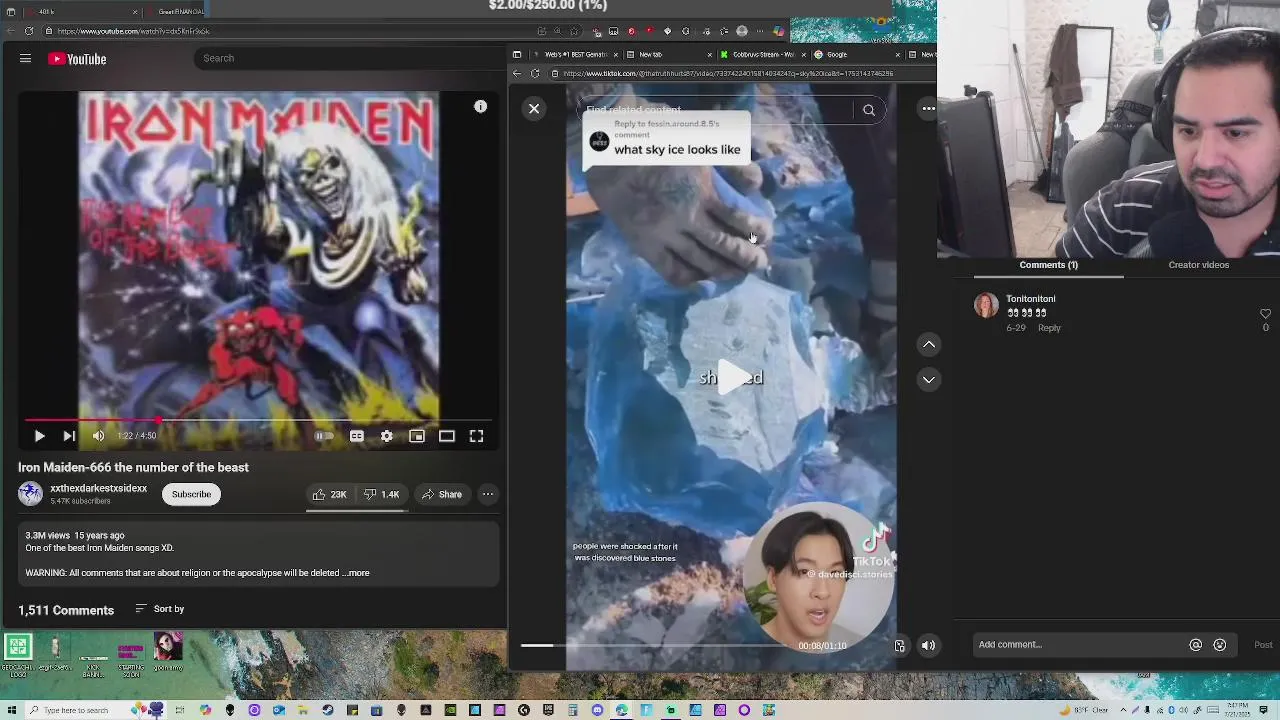Focus the Add comment field
The height and width of the screenshot is (720, 1280).
tap(1080, 645)
